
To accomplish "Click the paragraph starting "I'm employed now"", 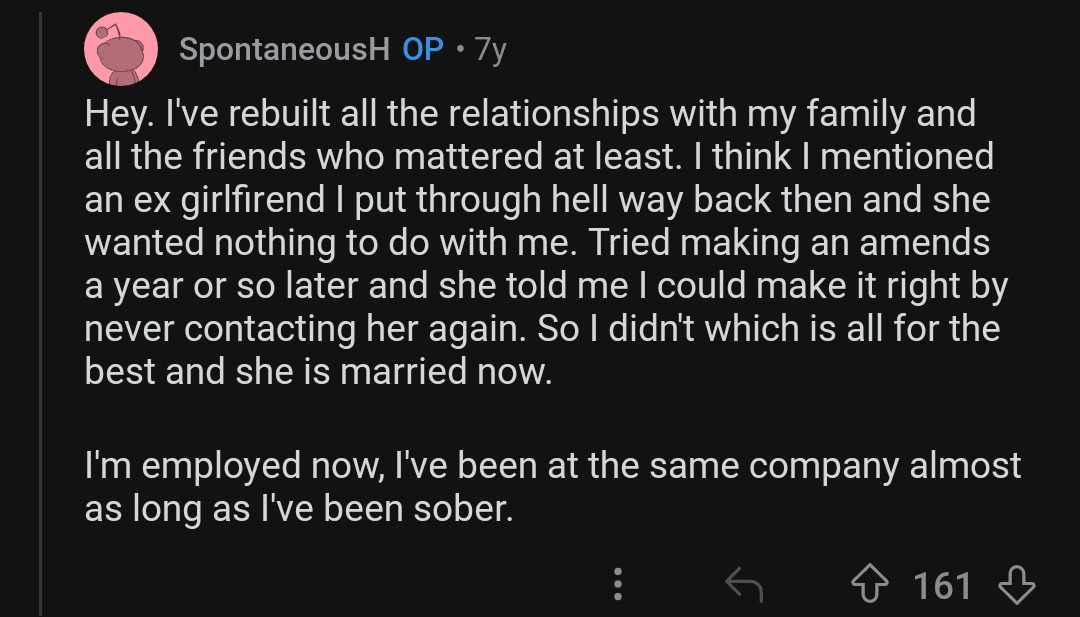I will [x=552, y=487].
